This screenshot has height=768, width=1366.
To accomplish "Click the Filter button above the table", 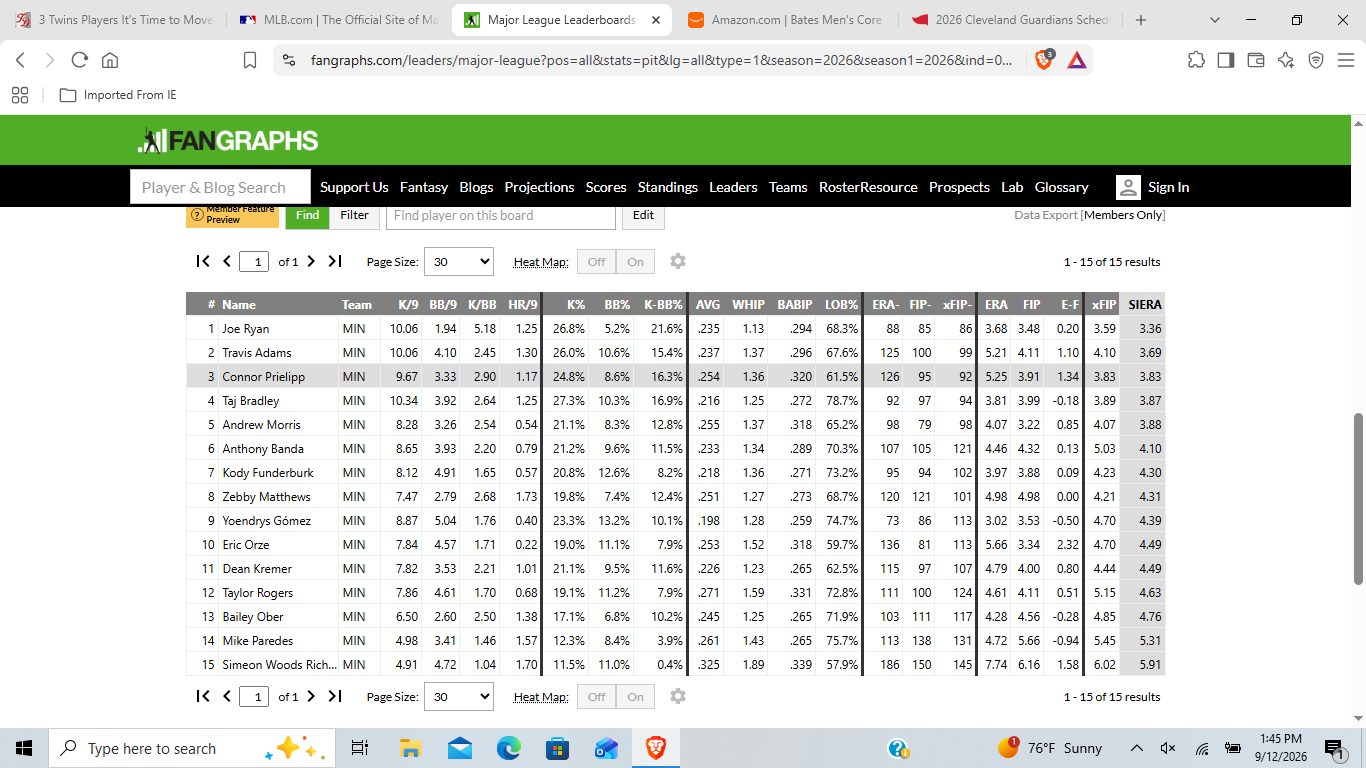I will (x=354, y=215).
